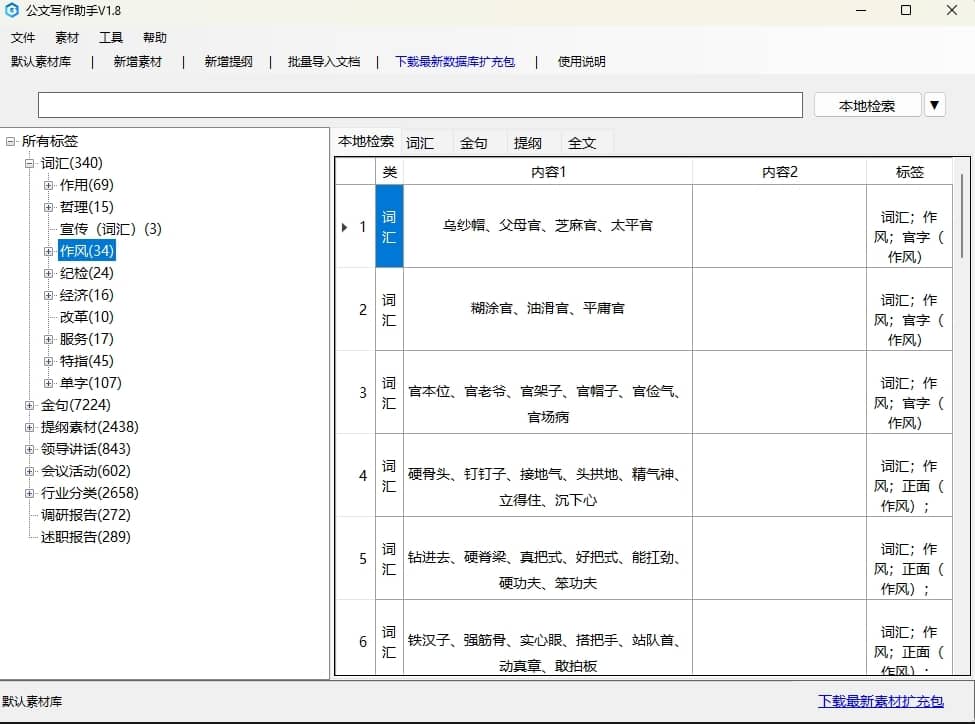Switch to the 全文 tab

(x=582, y=143)
